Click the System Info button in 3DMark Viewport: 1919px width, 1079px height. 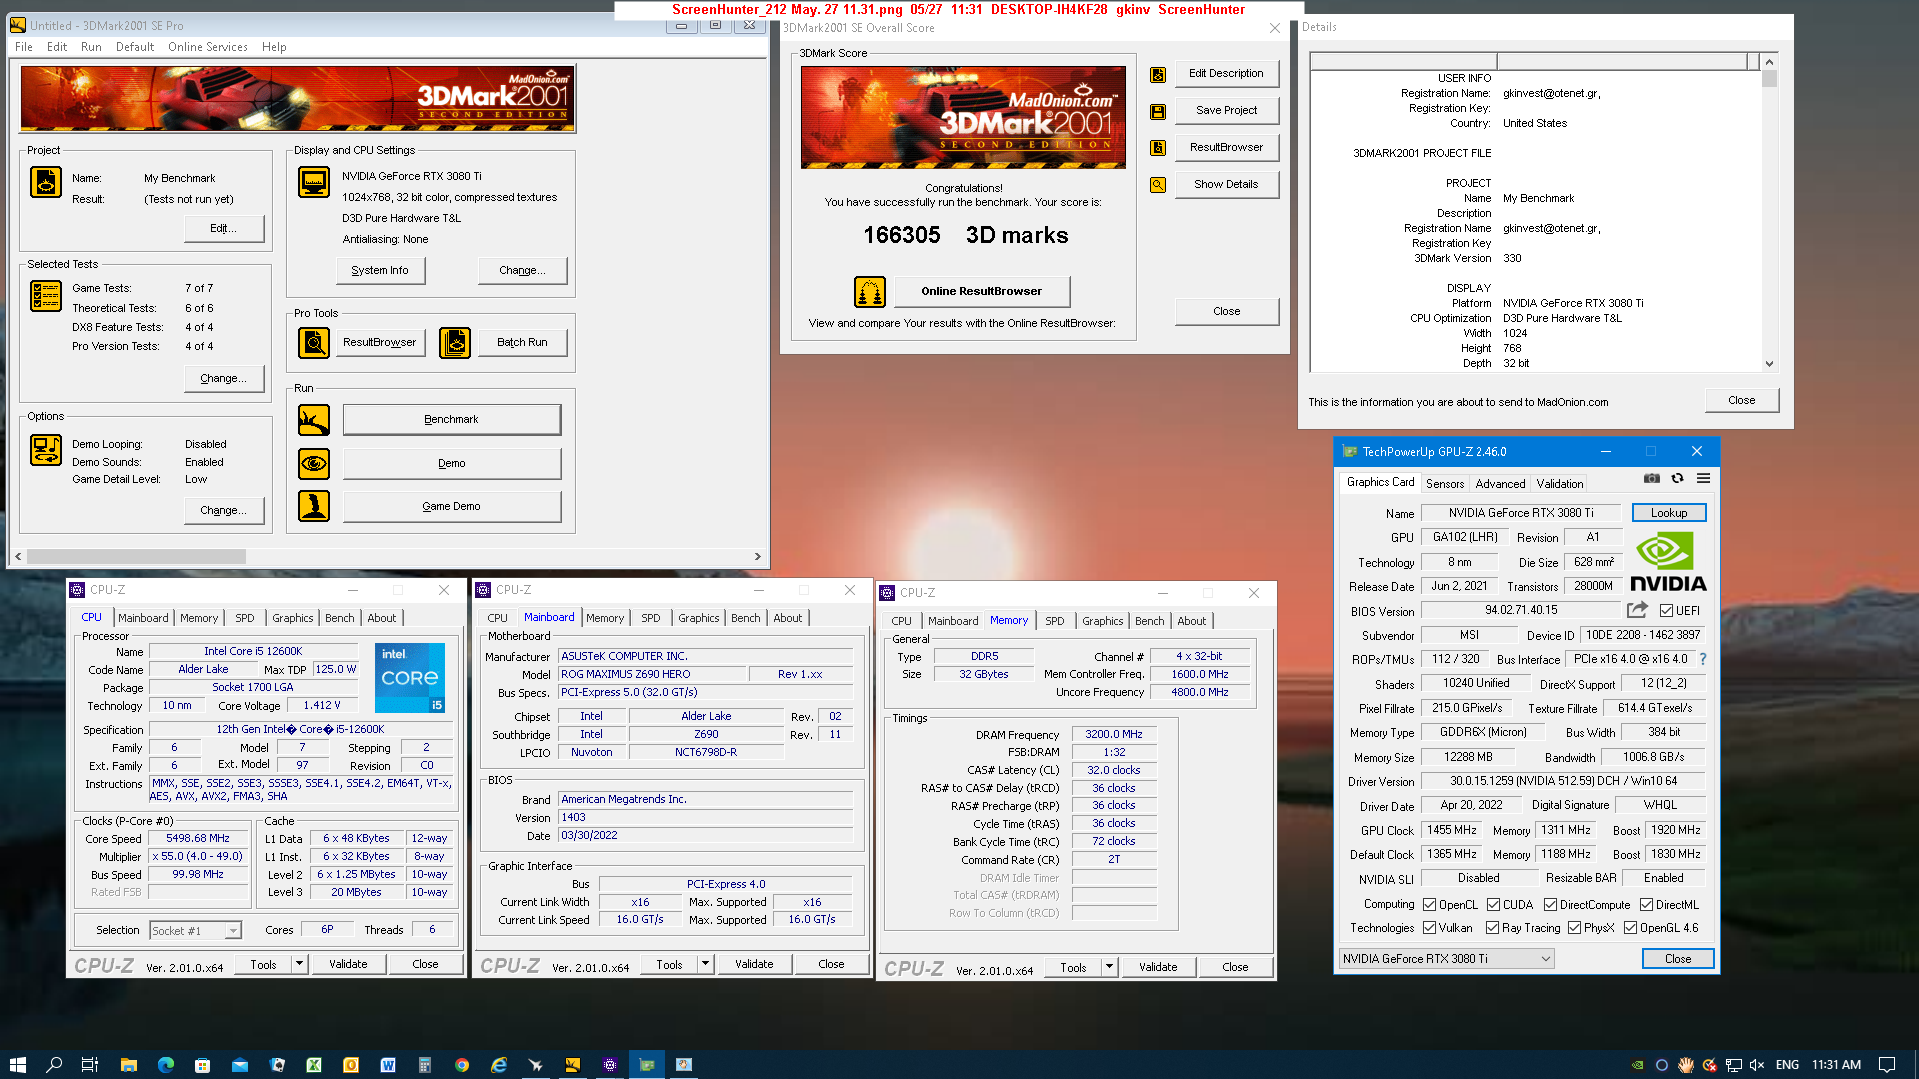point(380,271)
